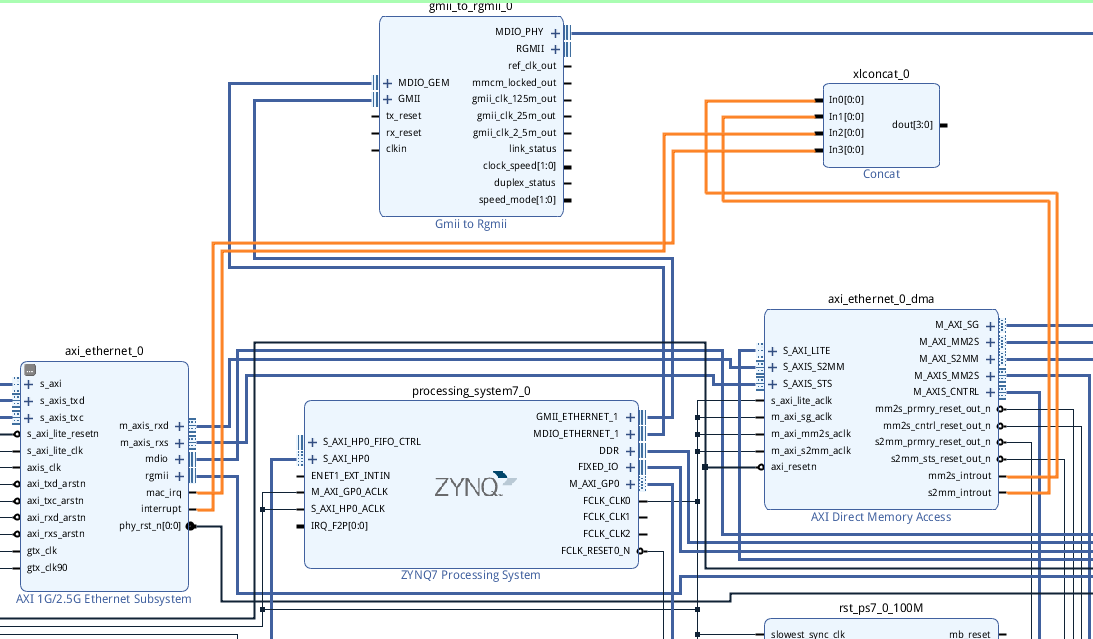
Task: Select the mac_irq pin on axi_ethernet_0
Action: click(165, 492)
